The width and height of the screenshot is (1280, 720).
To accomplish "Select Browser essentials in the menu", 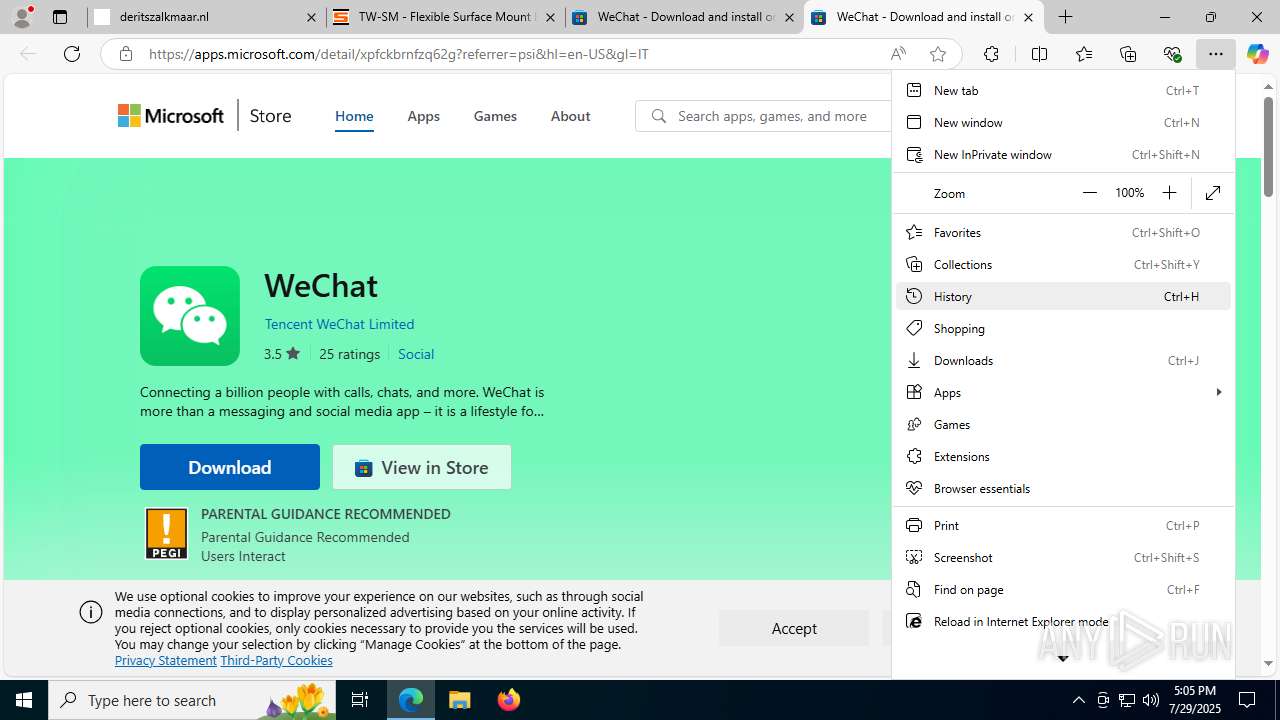I will point(1063,488).
